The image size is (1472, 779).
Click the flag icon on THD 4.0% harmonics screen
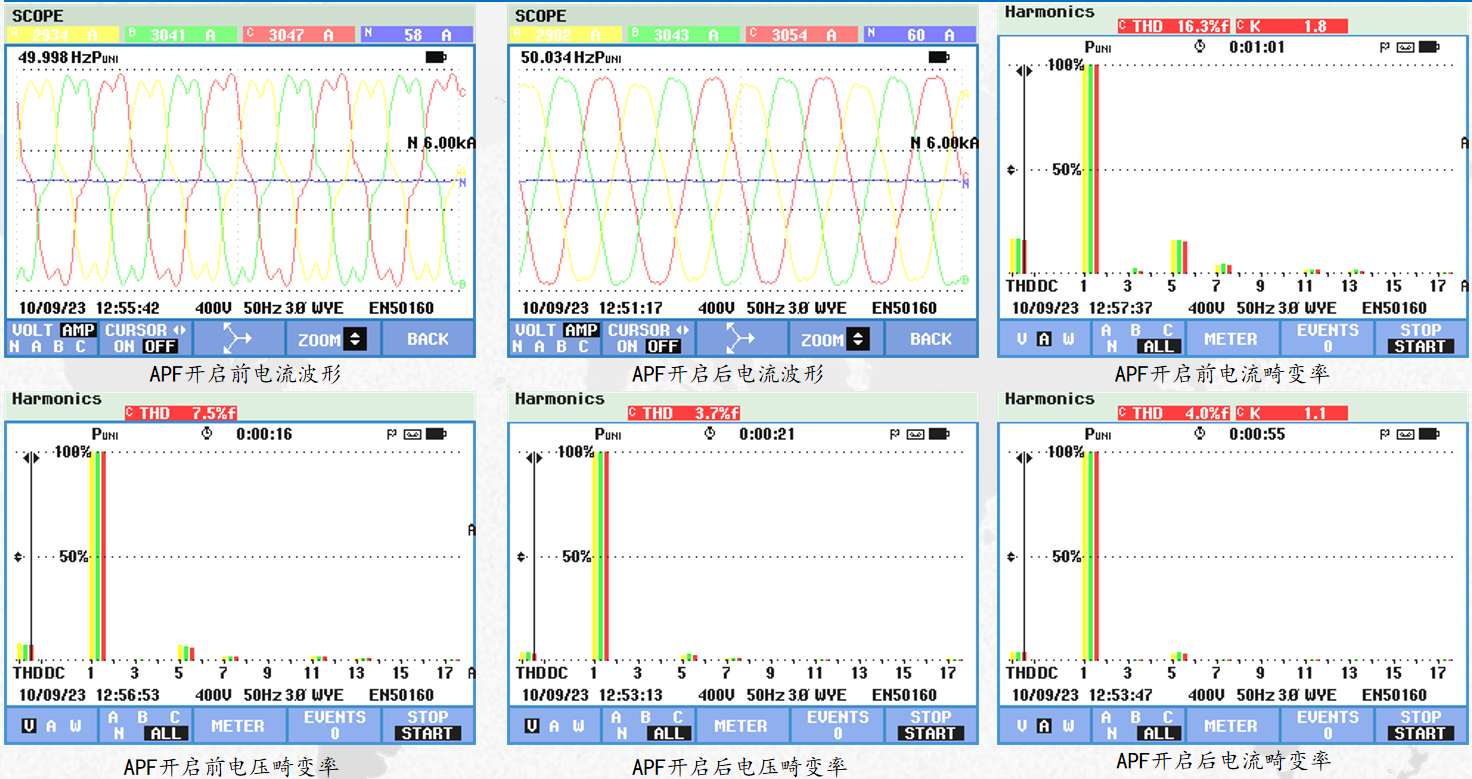point(1385,434)
